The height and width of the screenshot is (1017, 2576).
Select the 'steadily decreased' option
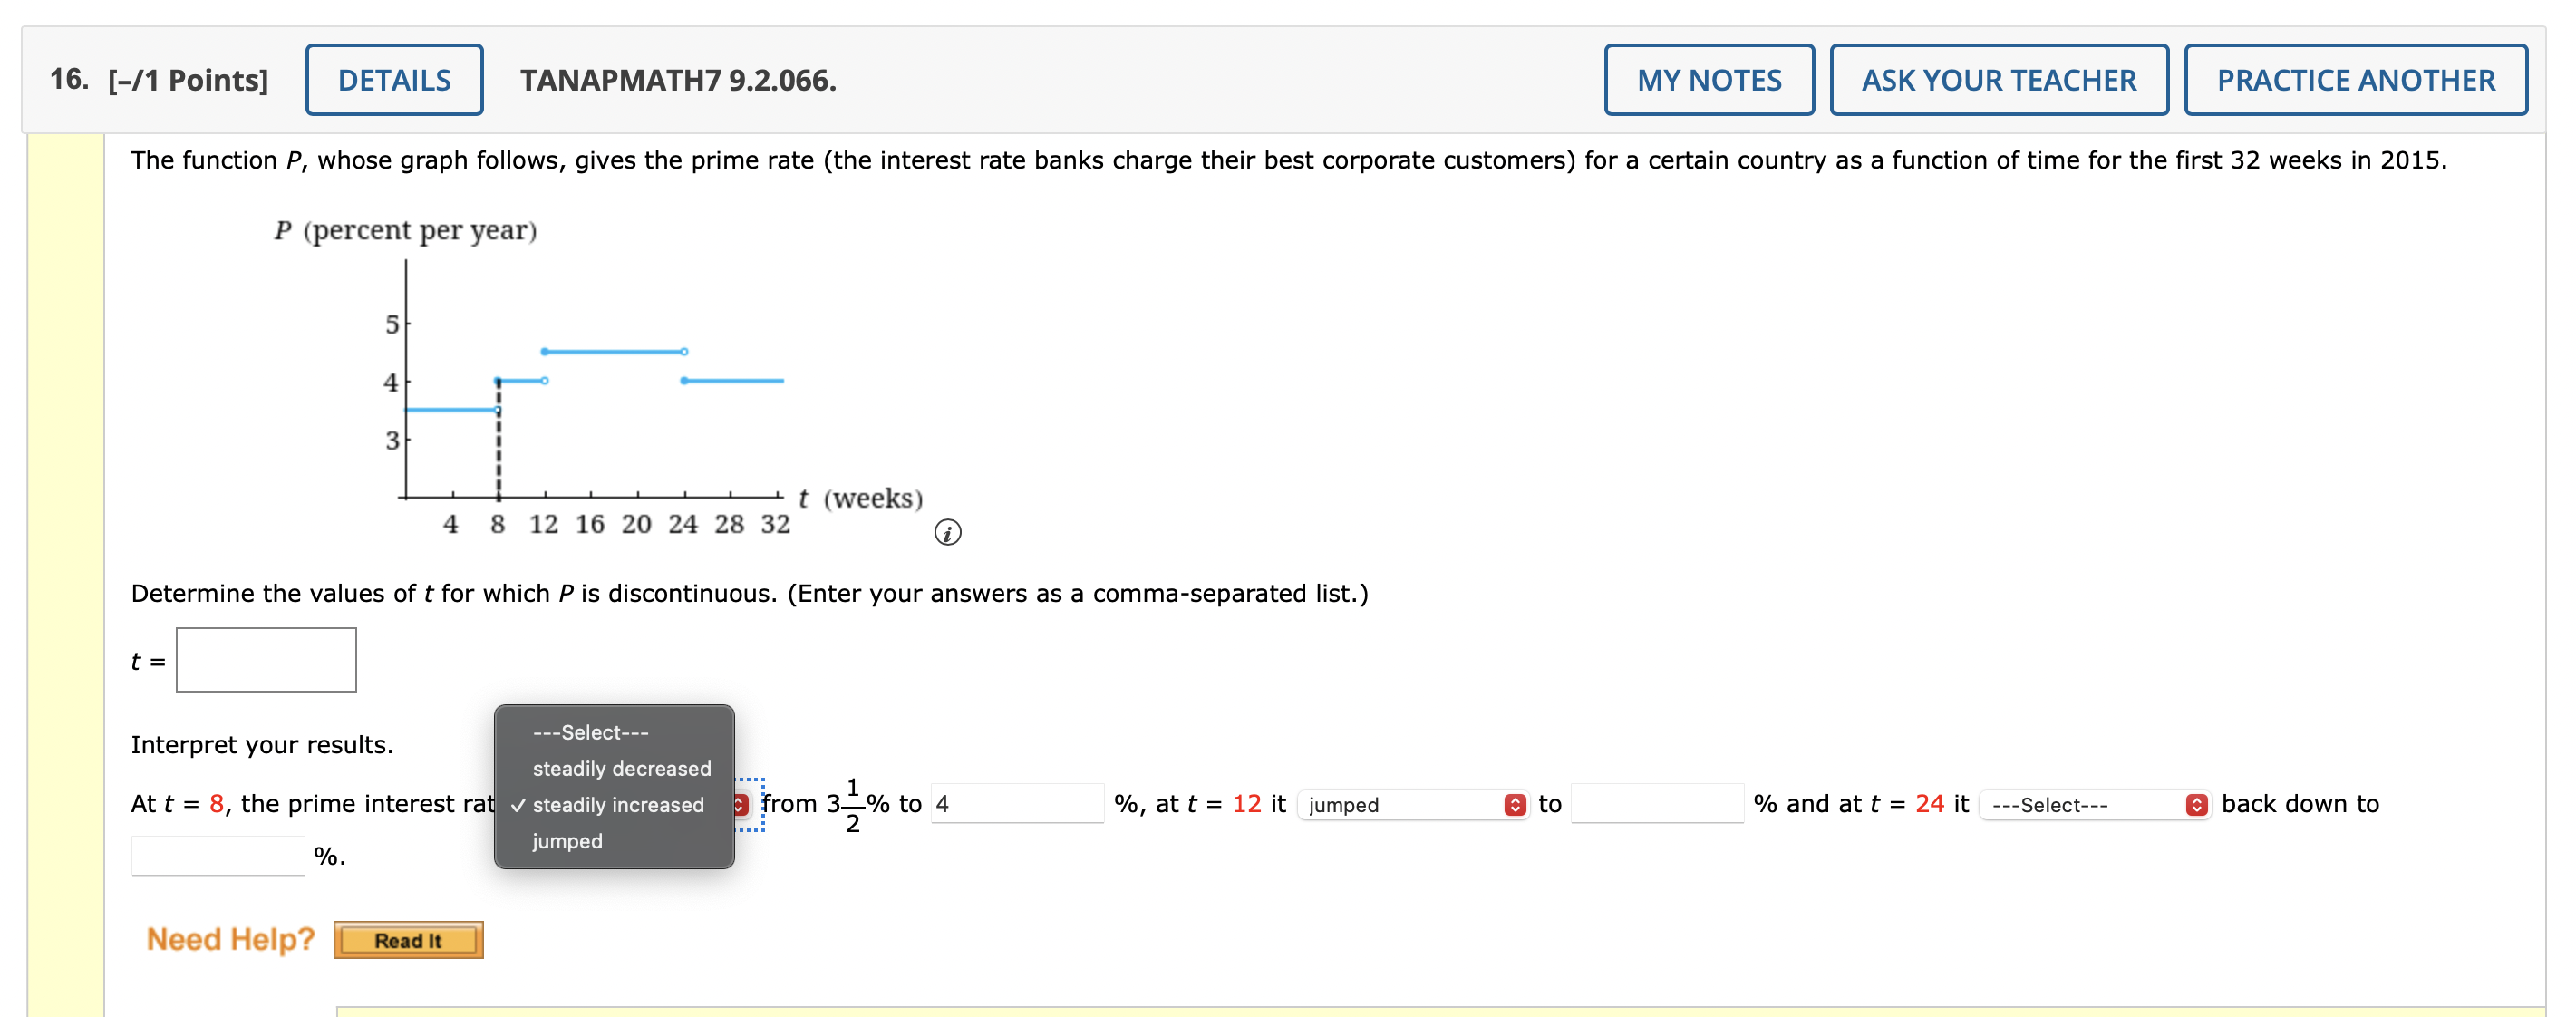[x=621, y=768]
